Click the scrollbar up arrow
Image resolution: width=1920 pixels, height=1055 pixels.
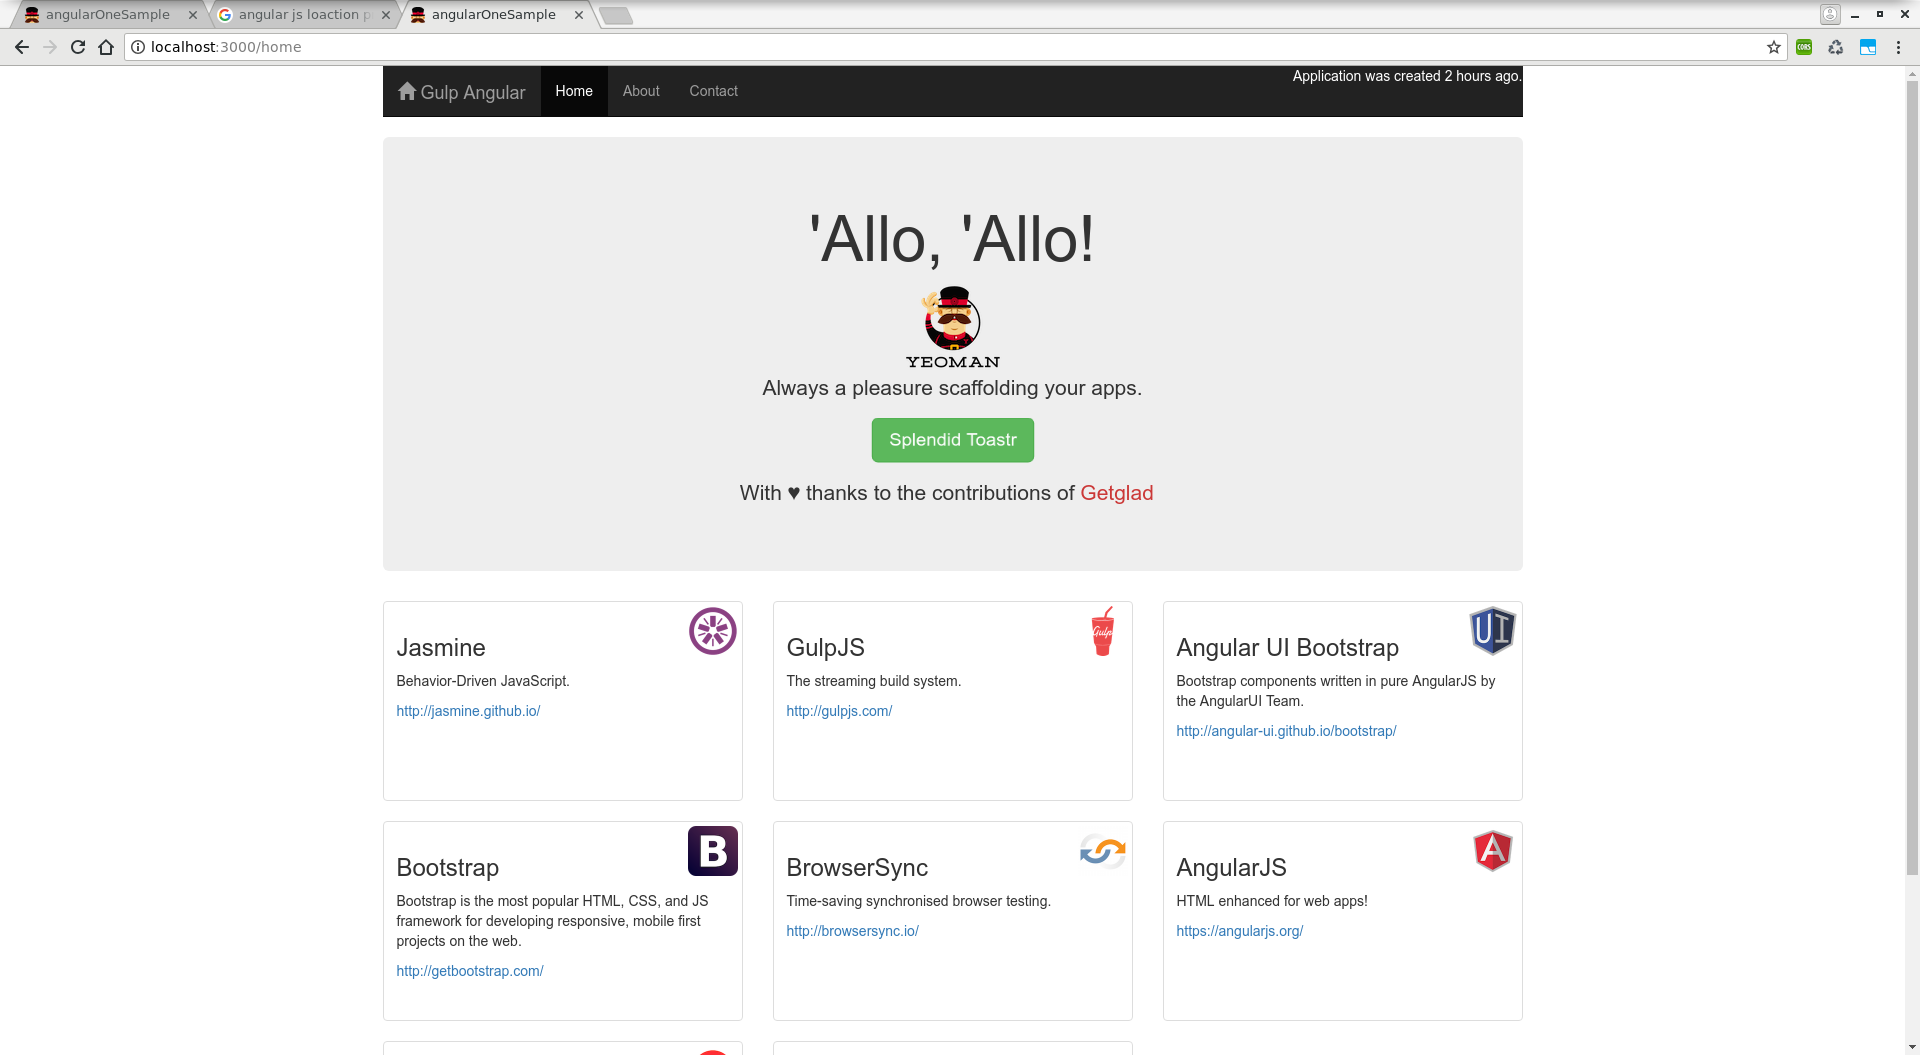1912,74
